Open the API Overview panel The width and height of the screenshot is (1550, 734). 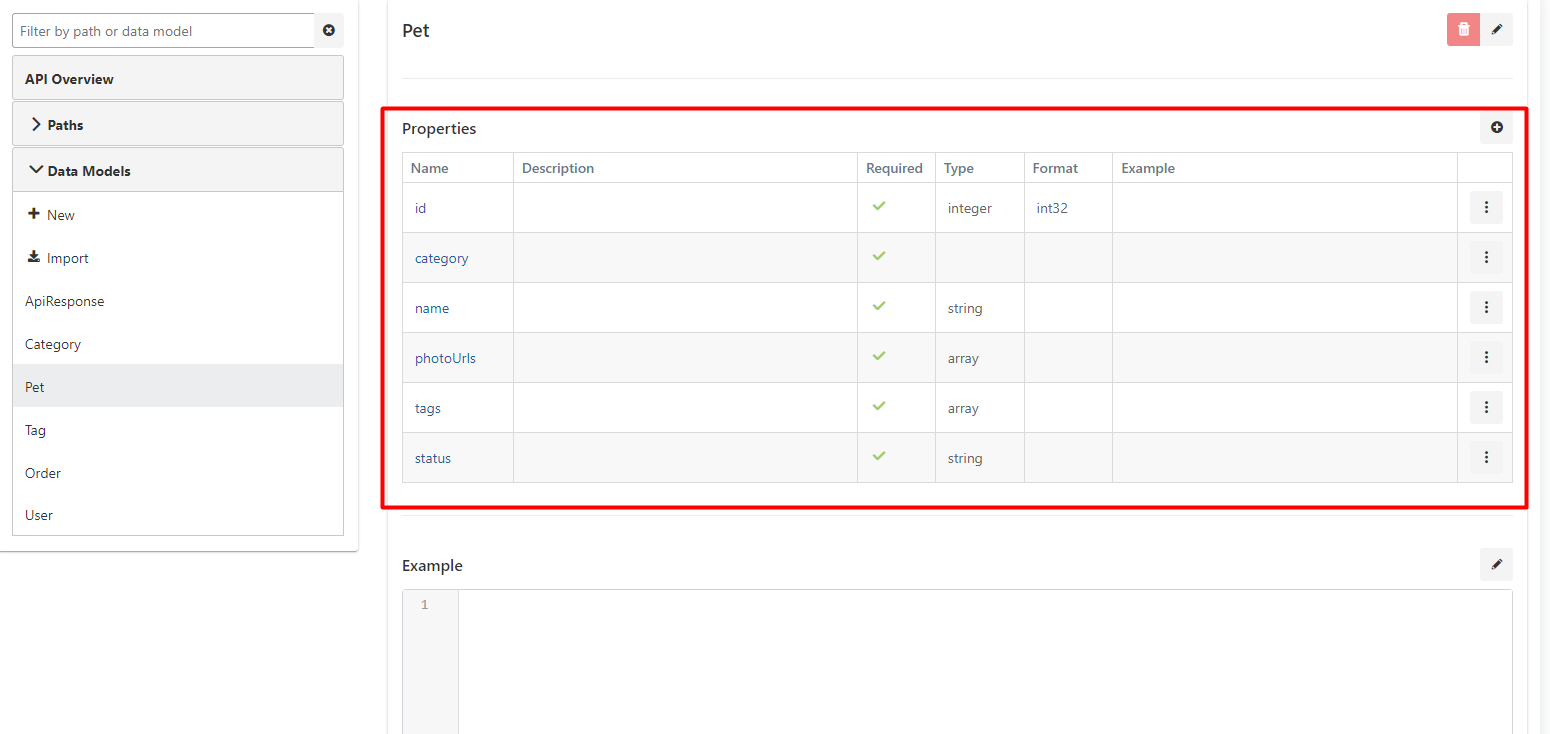[69, 79]
